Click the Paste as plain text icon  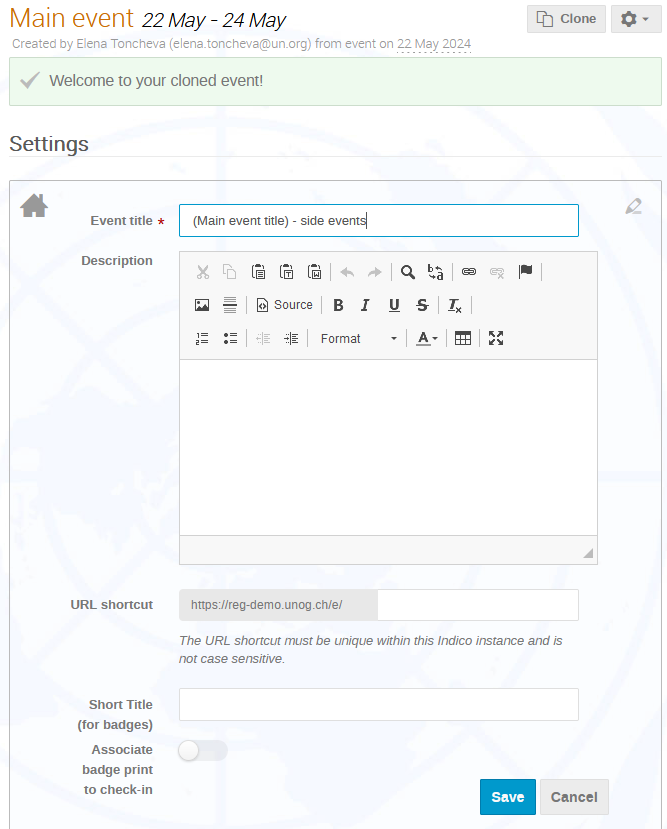tap(286, 272)
